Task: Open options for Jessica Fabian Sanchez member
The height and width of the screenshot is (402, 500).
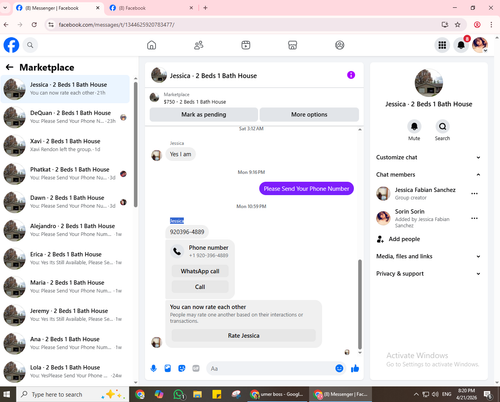Action: pos(474,193)
